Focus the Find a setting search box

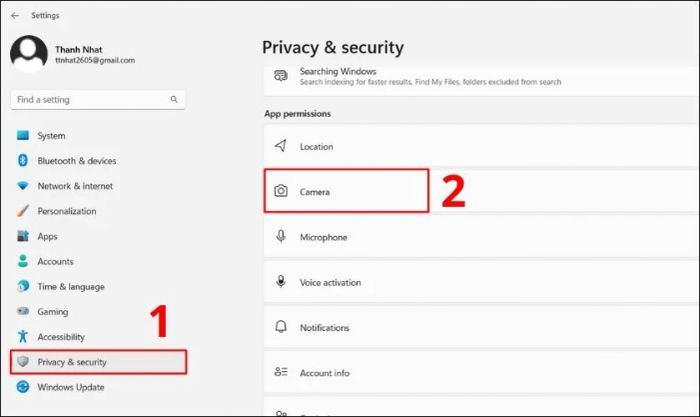tap(90, 100)
